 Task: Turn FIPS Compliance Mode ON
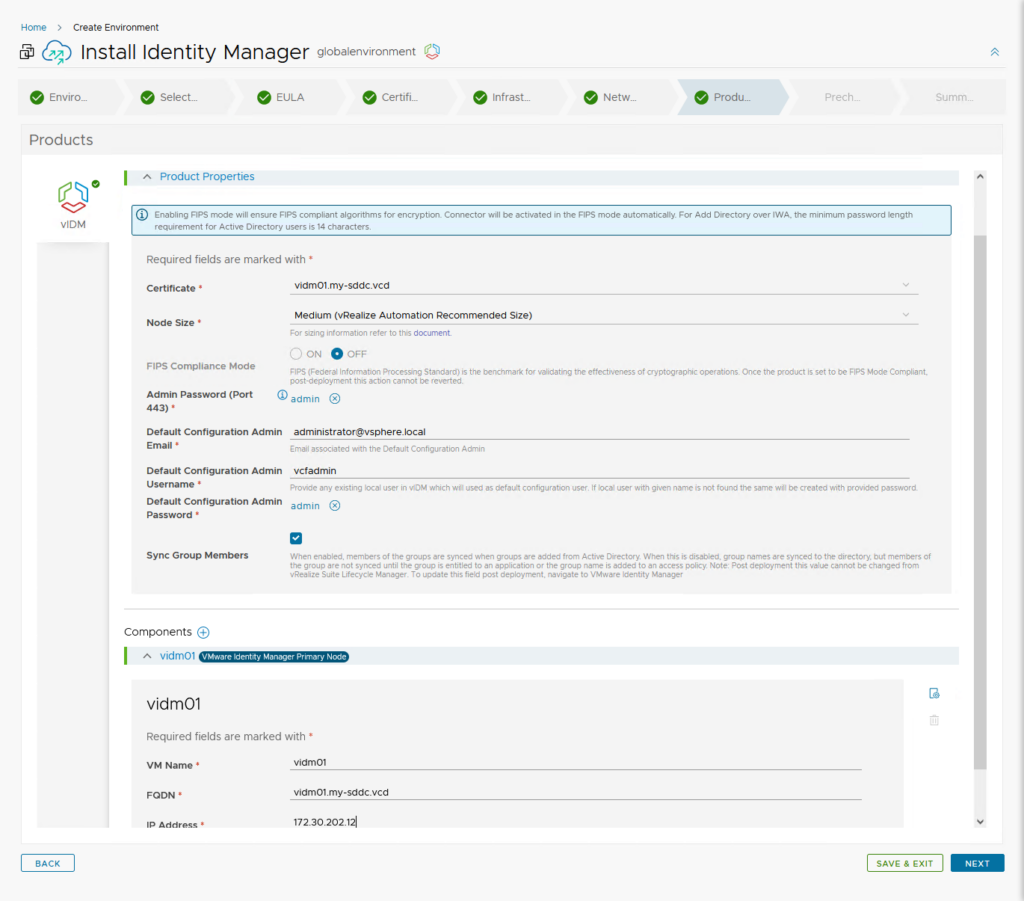click(x=296, y=354)
